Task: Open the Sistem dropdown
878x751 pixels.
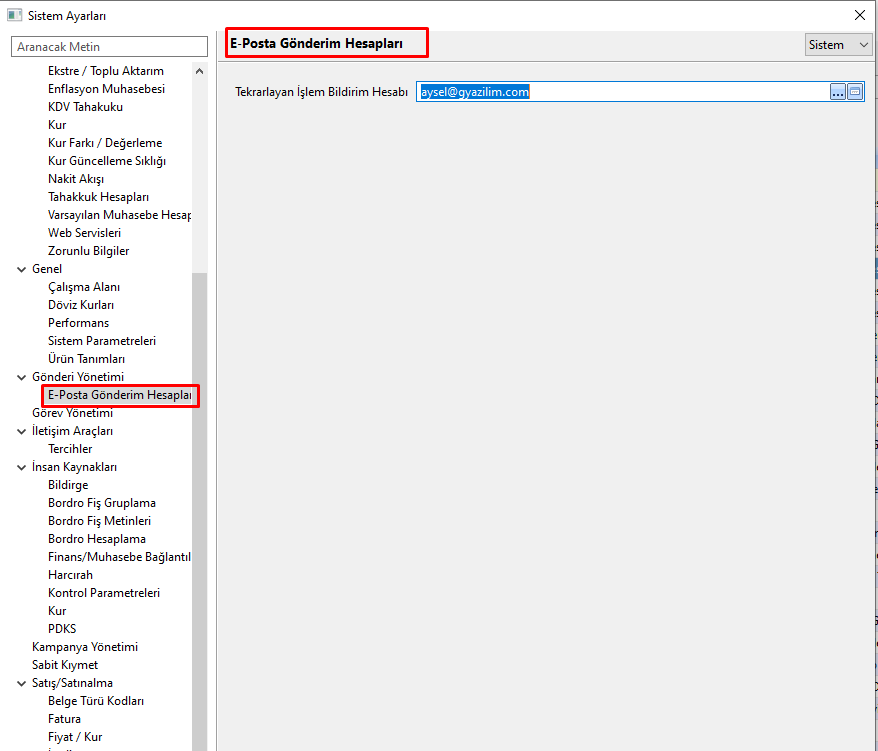Action: pos(838,45)
